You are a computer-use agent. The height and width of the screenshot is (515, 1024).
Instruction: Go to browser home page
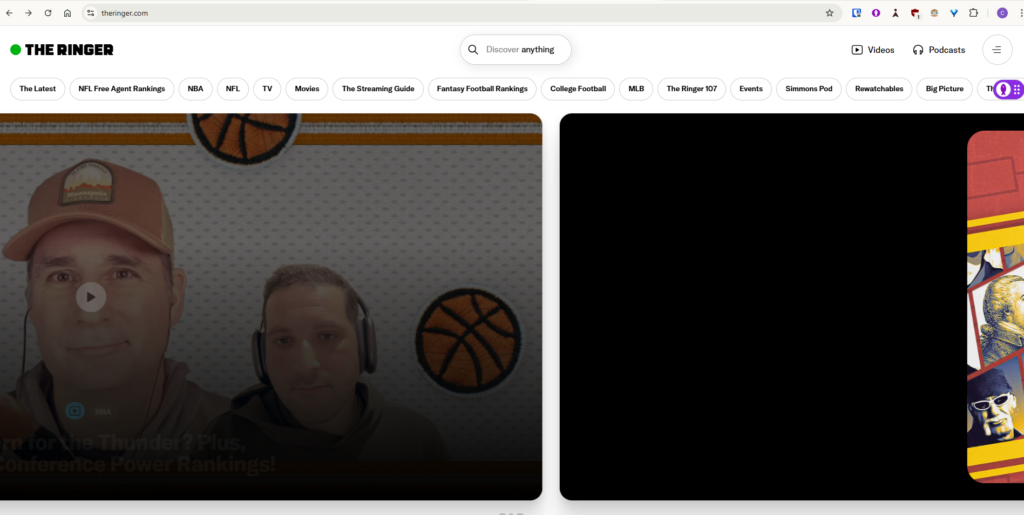coord(67,13)
